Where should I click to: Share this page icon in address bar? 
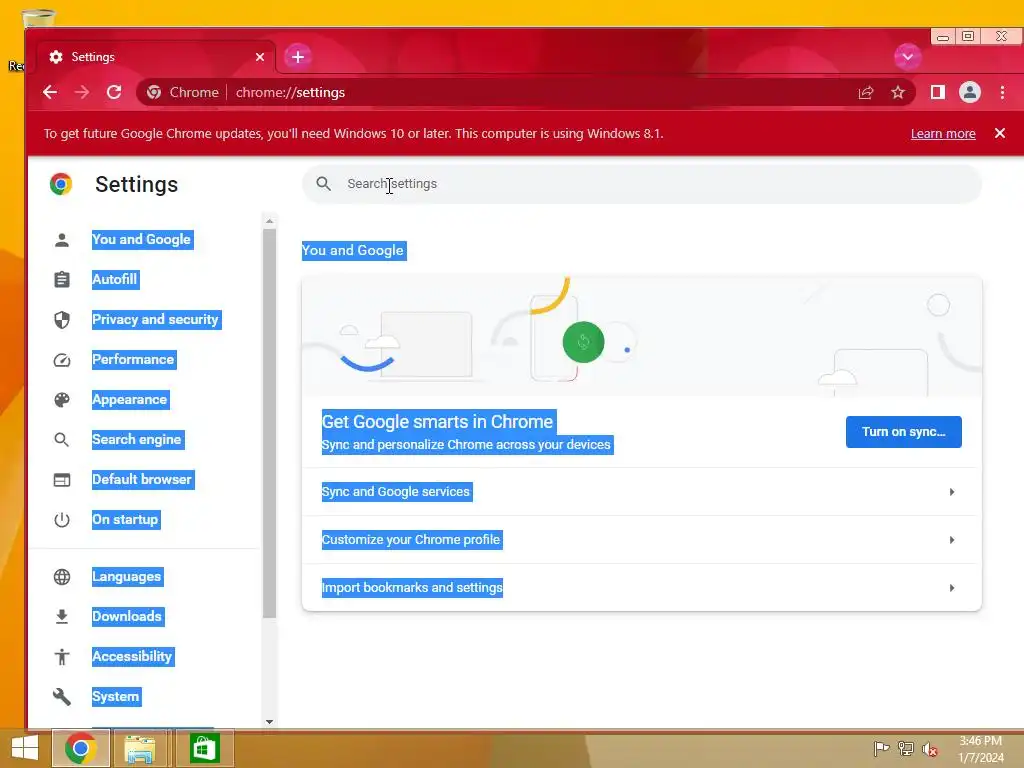tap(866, 93)
